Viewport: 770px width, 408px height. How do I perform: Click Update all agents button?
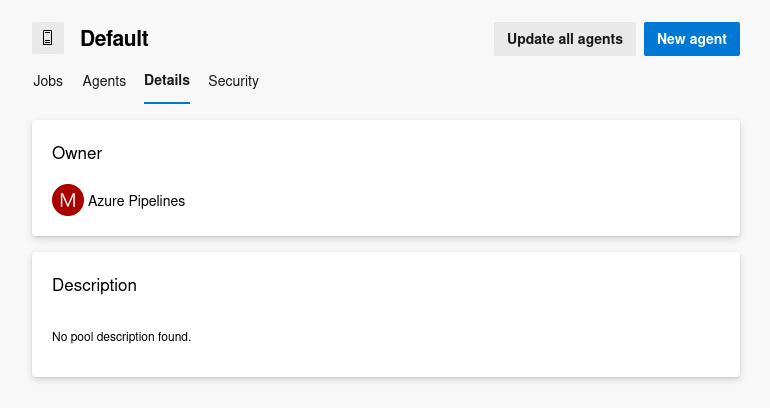[565, 39]
